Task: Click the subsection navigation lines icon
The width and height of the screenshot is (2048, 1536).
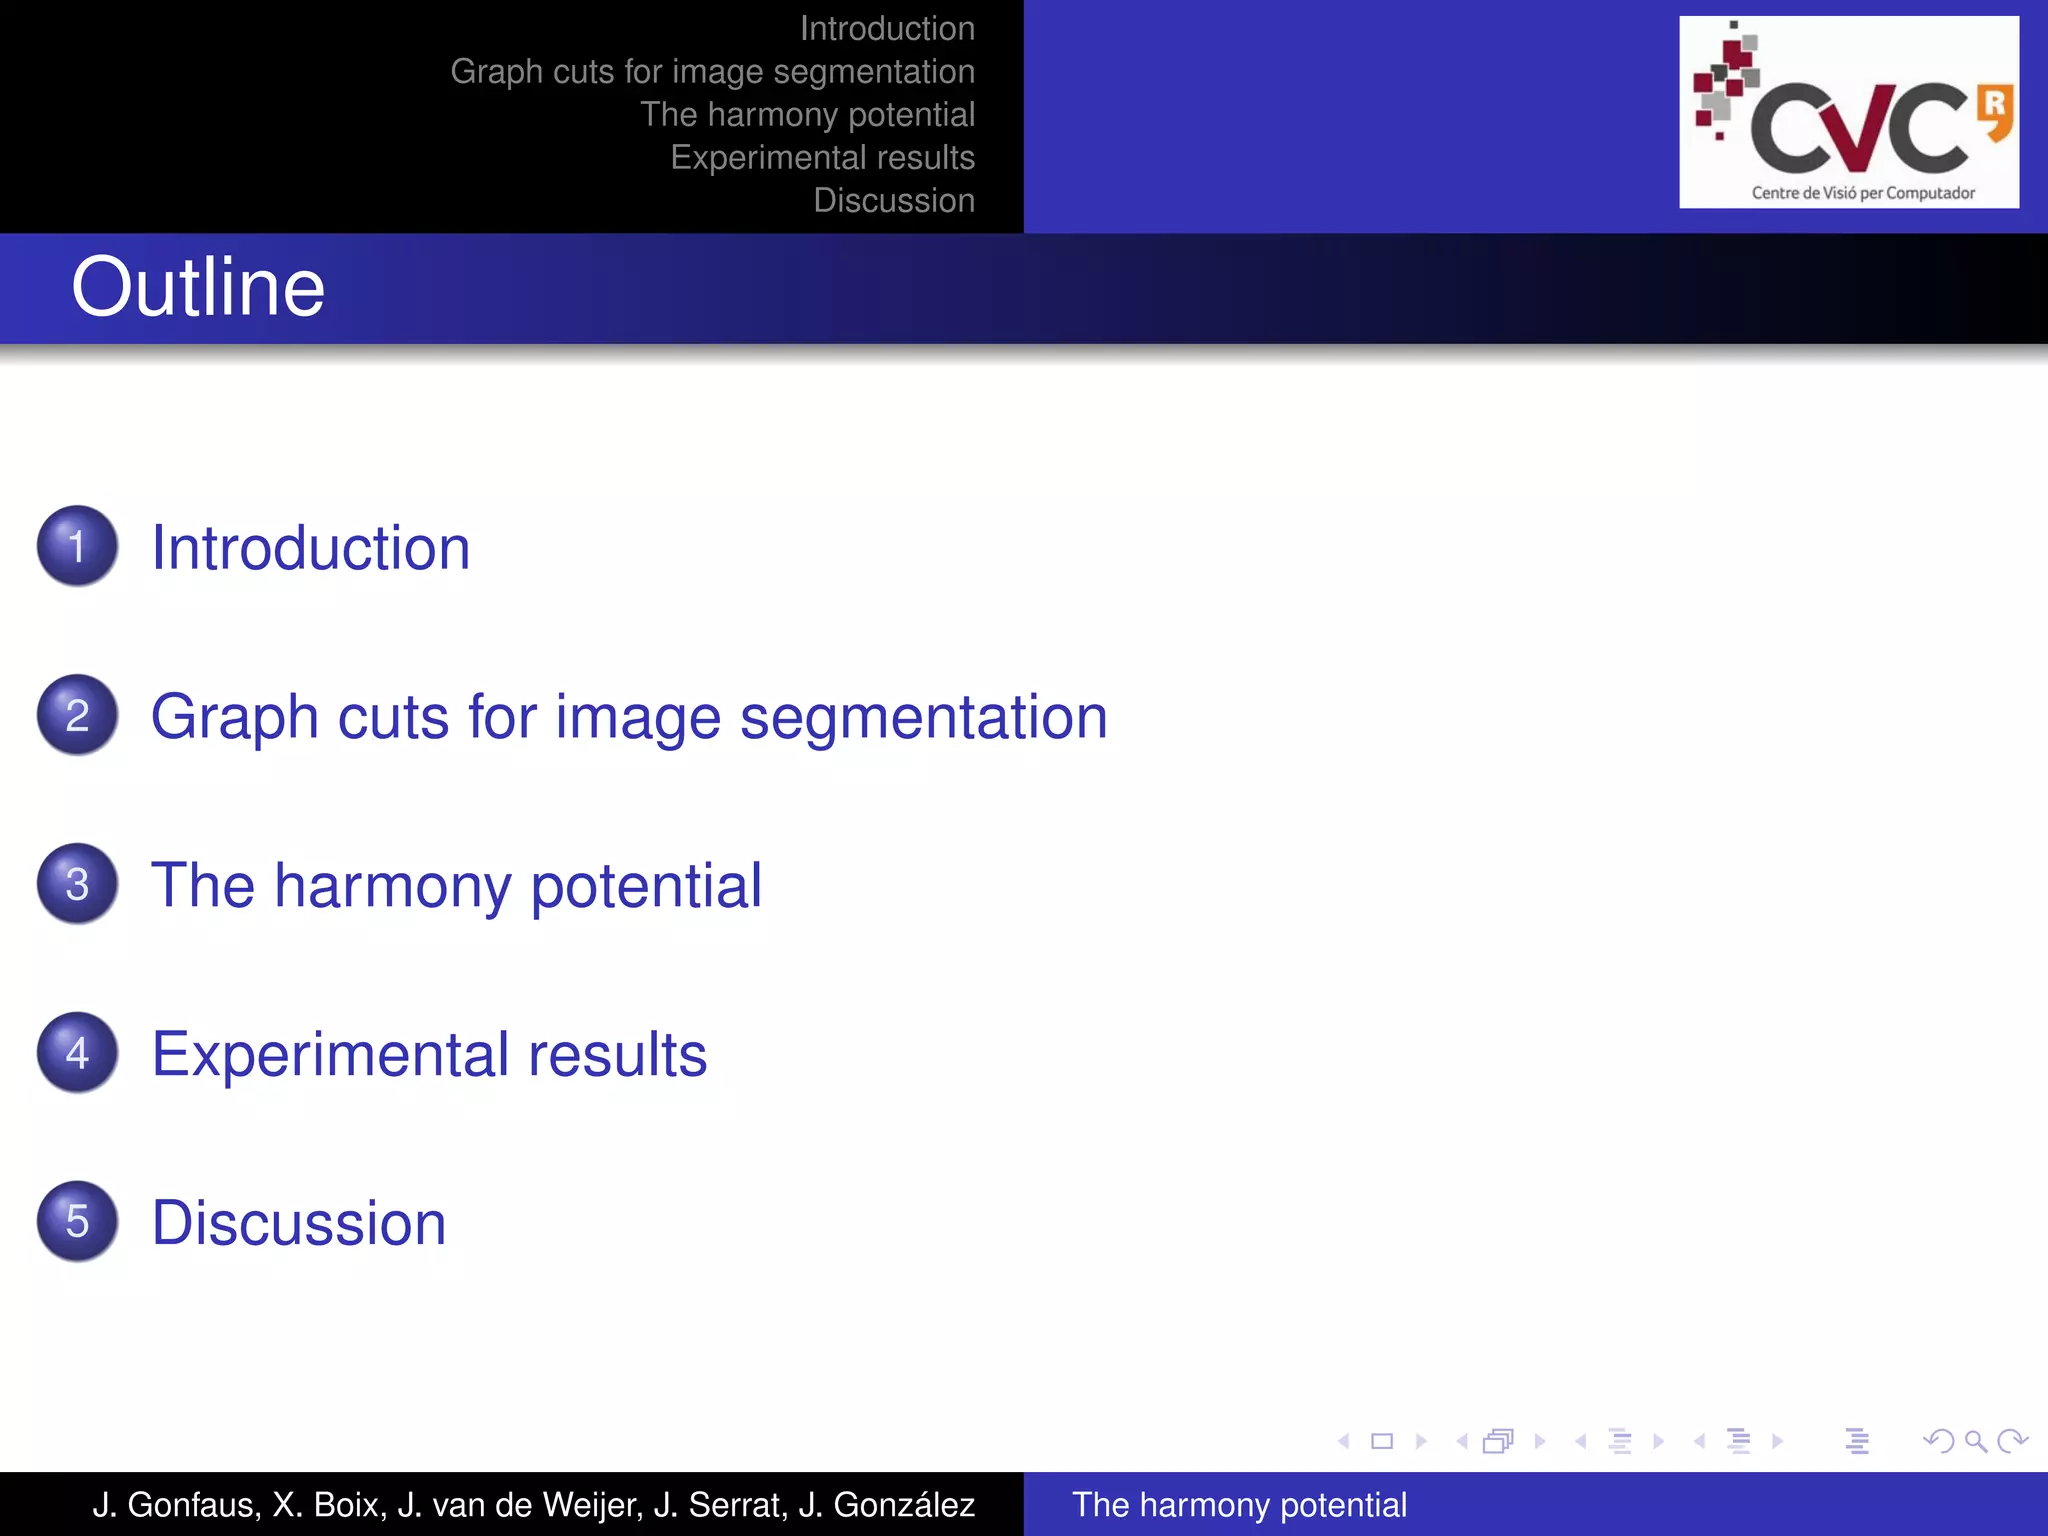Action: 1620,1441
